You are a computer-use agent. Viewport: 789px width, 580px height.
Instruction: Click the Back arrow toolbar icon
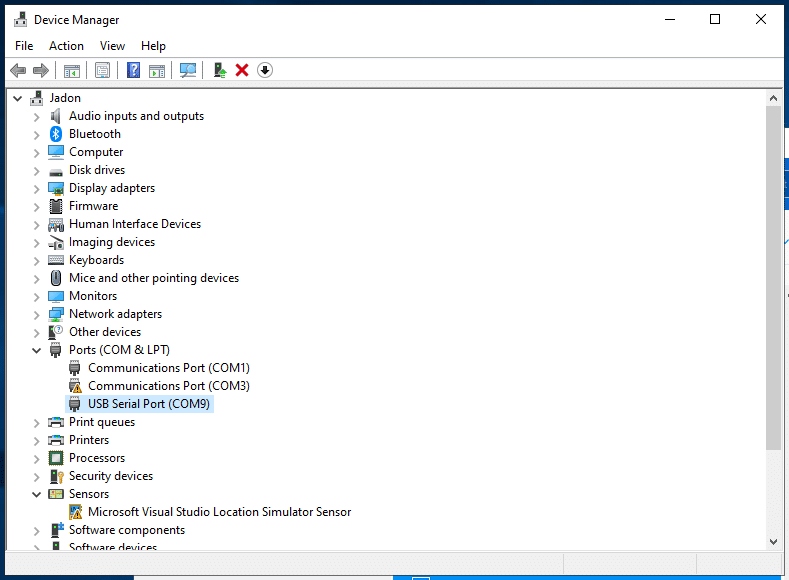18,70
